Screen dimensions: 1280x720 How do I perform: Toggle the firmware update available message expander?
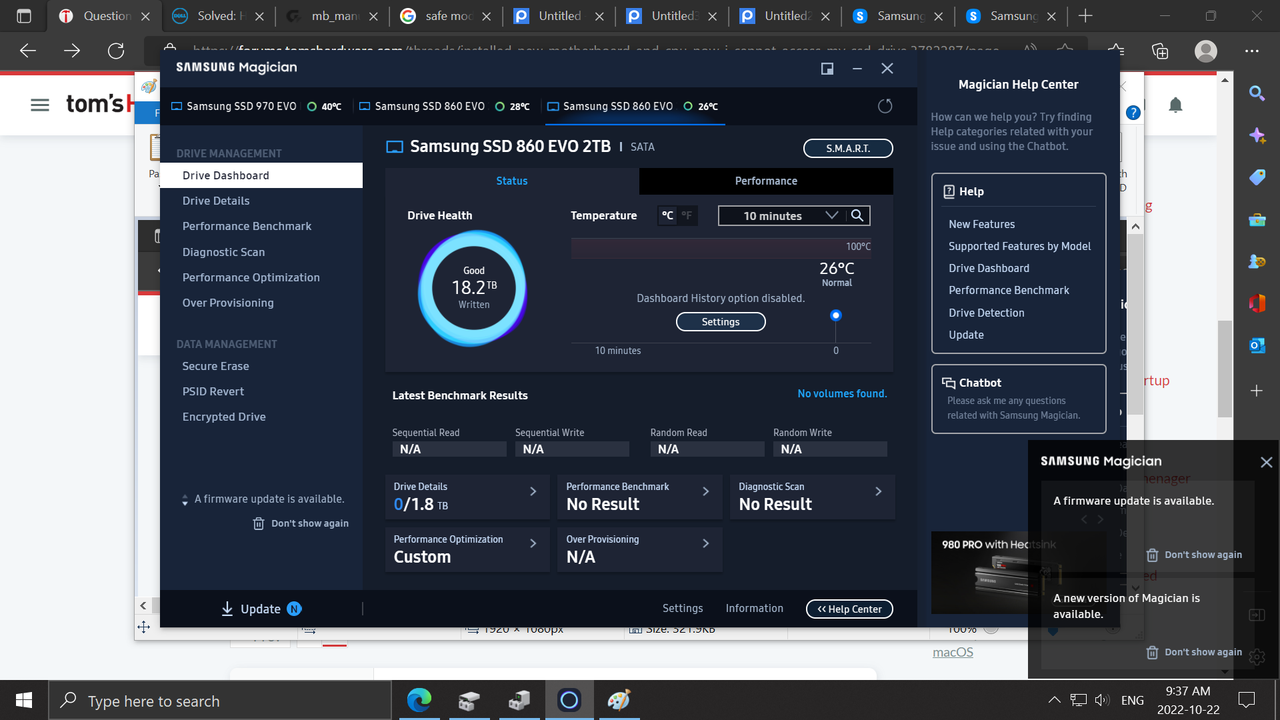pos(185,499)
